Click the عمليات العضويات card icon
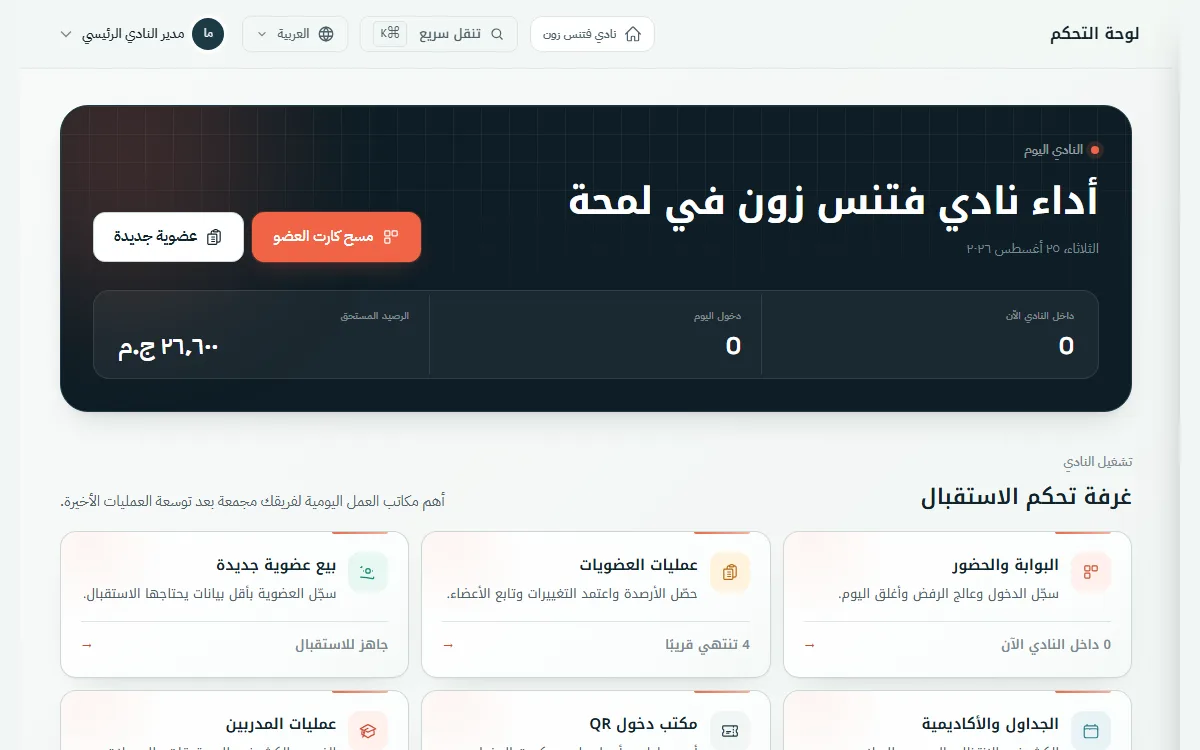 coord(730,572)
